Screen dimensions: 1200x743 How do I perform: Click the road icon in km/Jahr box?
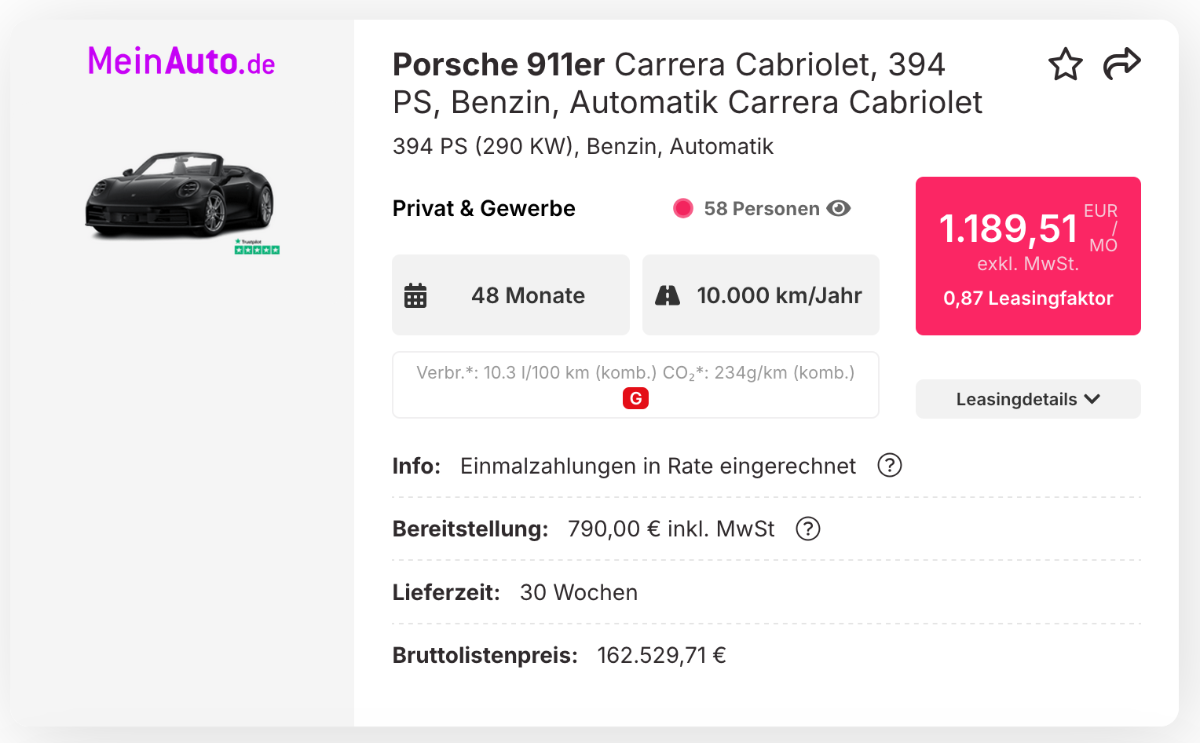[x=667, y=296]
